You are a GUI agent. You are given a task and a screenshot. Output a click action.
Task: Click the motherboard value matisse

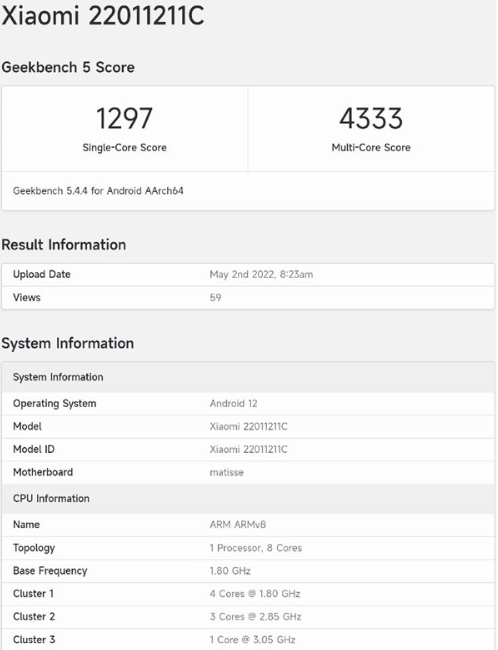[226, 472]
